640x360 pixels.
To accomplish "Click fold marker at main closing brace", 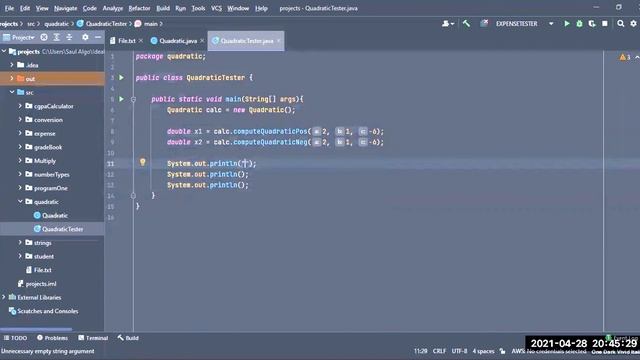I will (x=133, y=196).
